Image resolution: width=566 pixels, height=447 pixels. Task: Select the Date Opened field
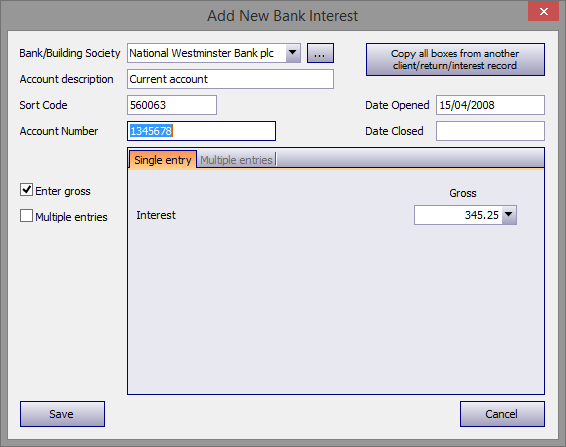pyautogui.click(x=490, y=105)
